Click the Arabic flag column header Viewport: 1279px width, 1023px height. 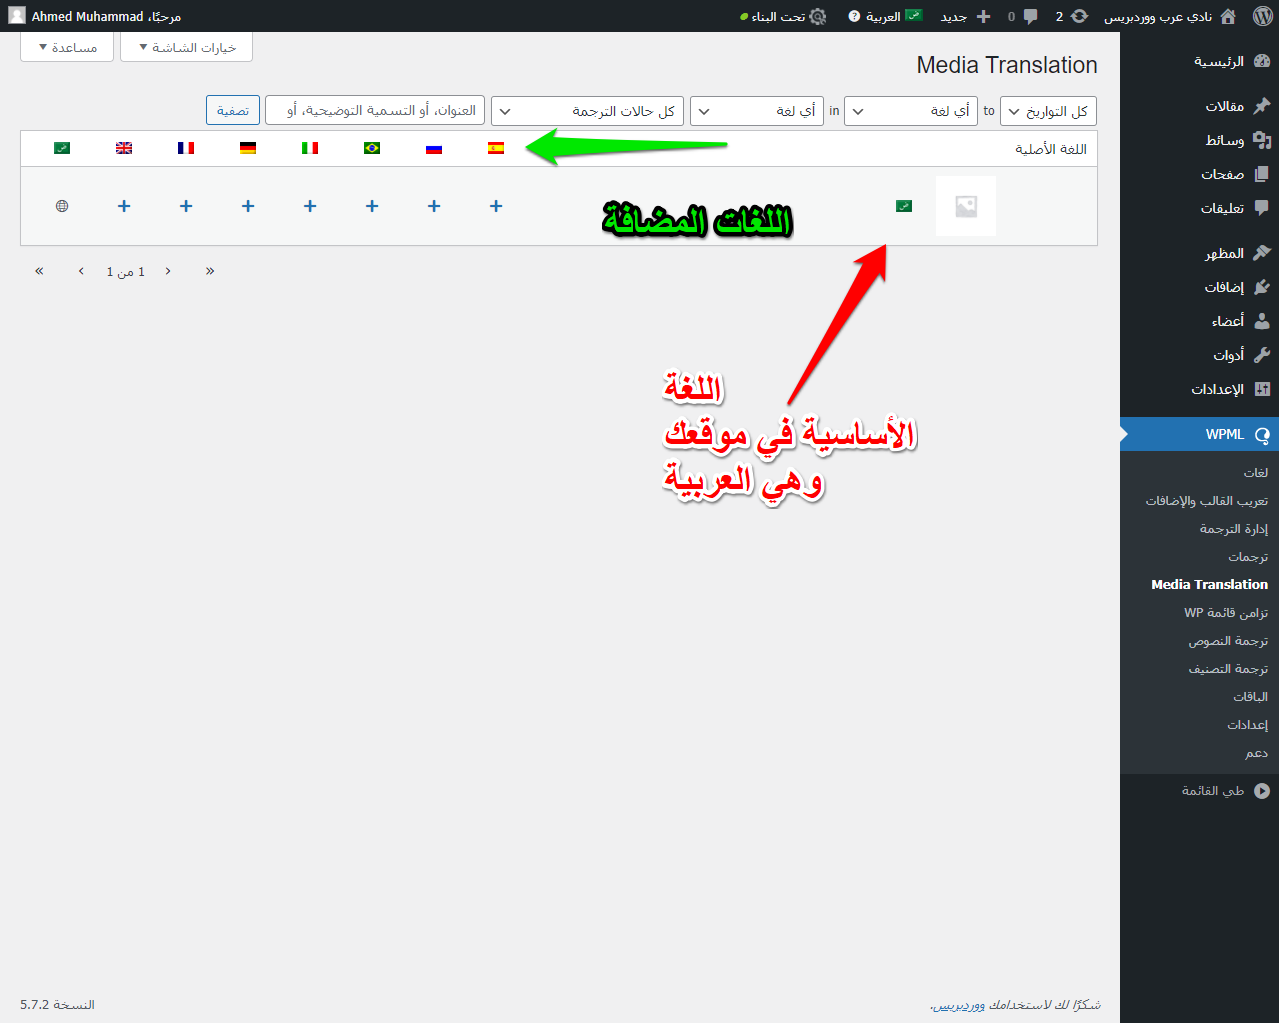coord(62,148)
